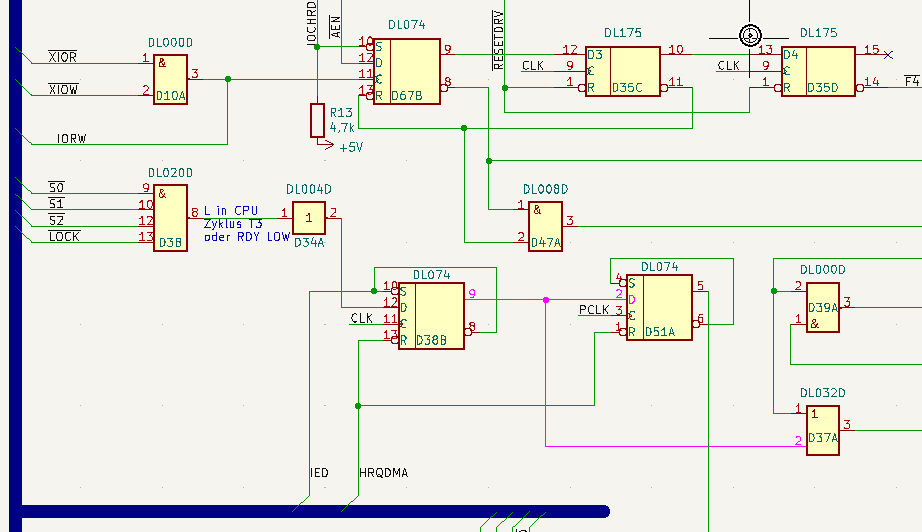Click the 4,7k resistor value text
The height and width of the screenshot is (532, 922).
coord(342,127)
